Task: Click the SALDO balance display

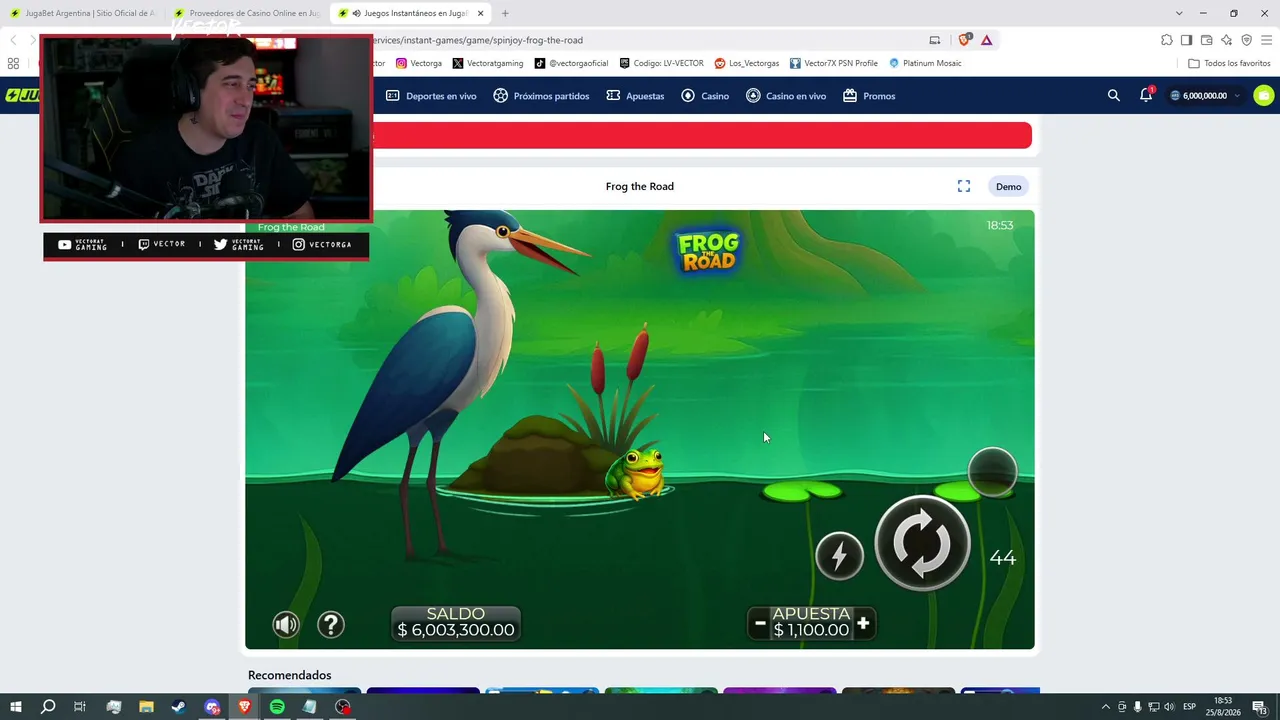Action: tap(456, 622)
